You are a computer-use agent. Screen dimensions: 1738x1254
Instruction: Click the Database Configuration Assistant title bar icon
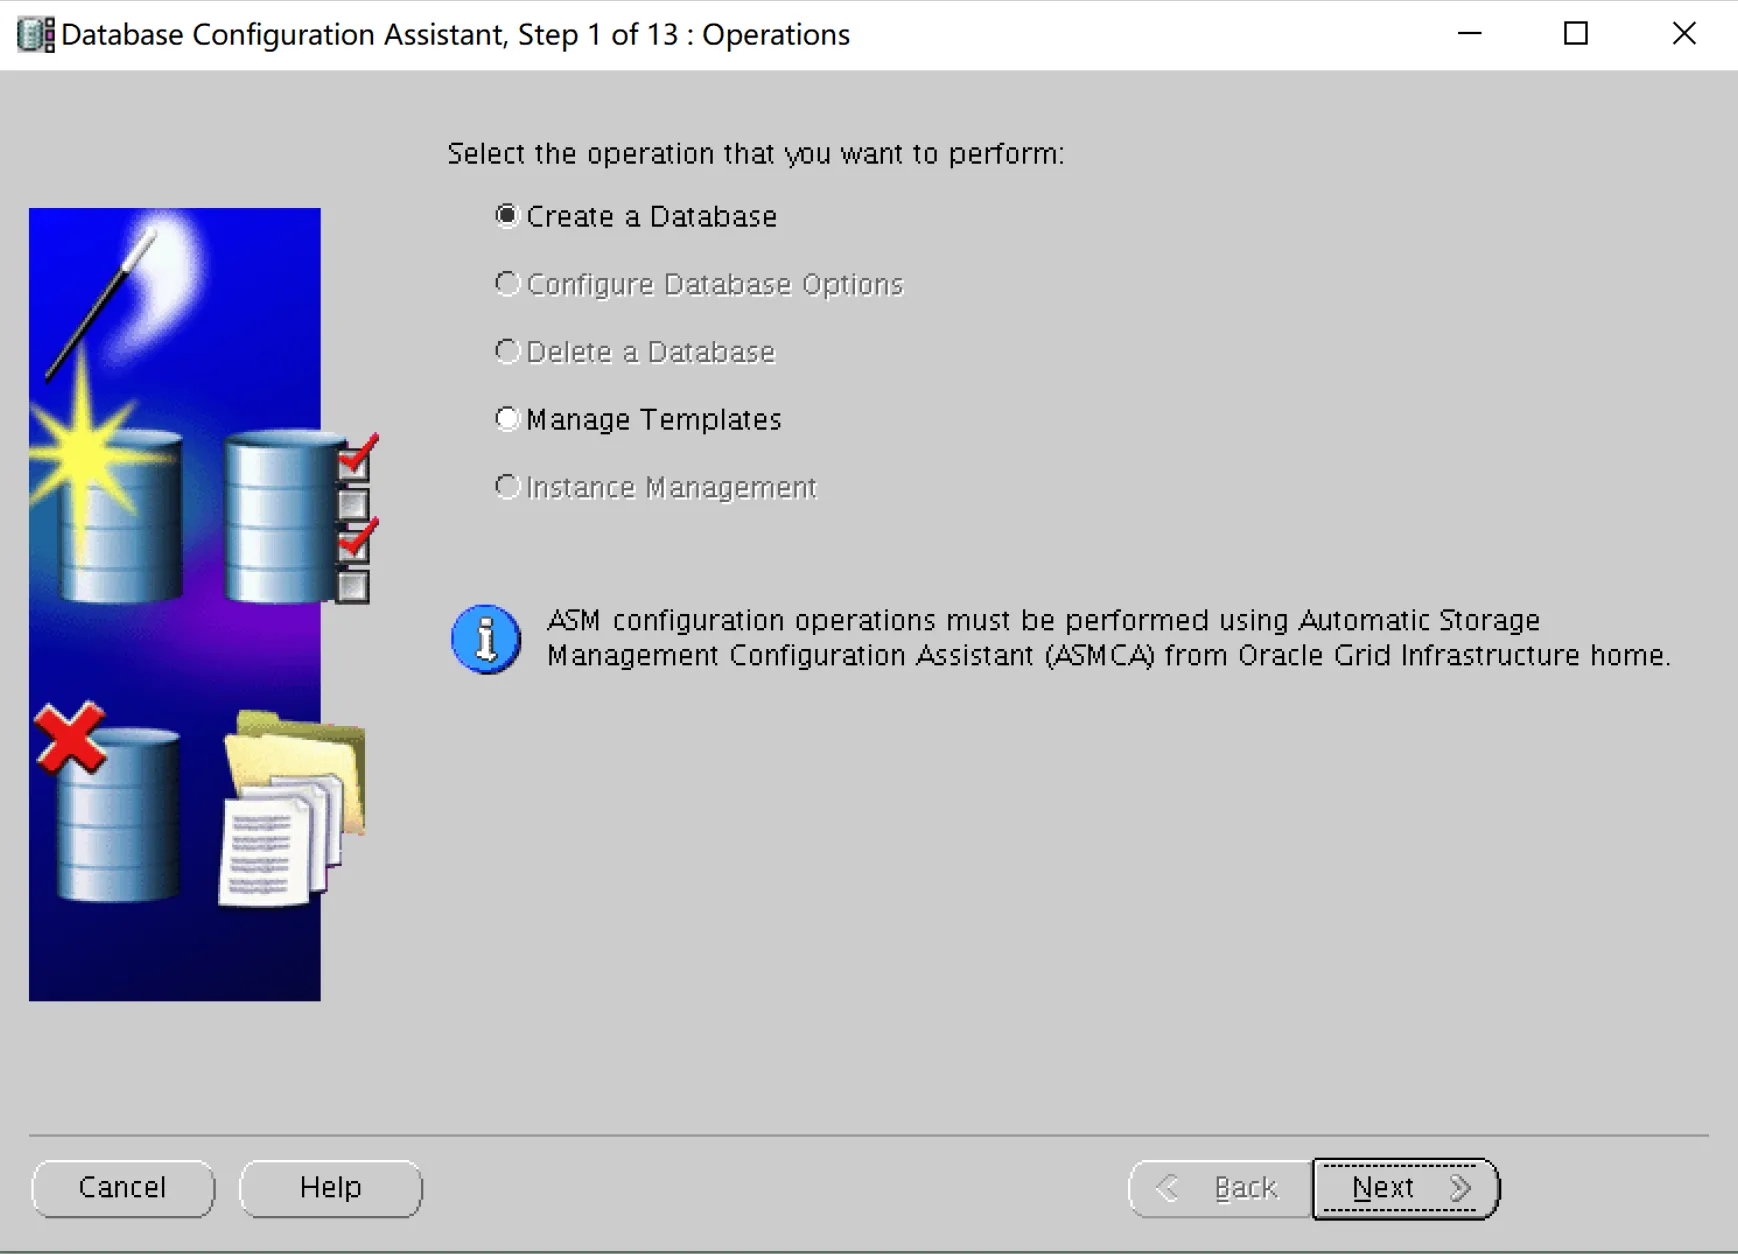pyautogui.click(x=36, y=34)
